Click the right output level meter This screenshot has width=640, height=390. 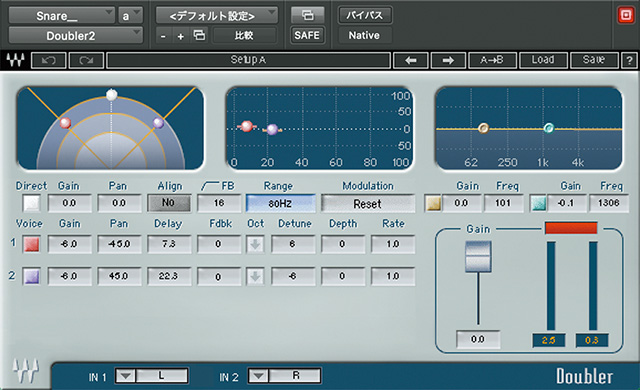(x=593, y=286)
